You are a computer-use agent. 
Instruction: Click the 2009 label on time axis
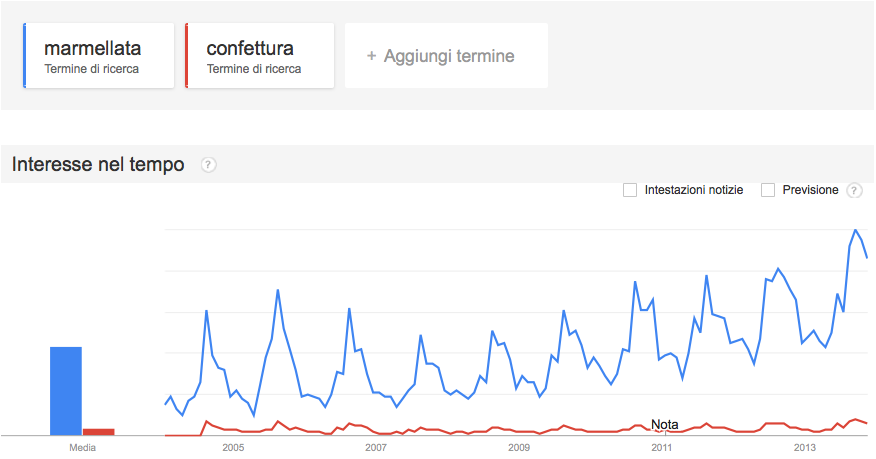coord(519,447)
